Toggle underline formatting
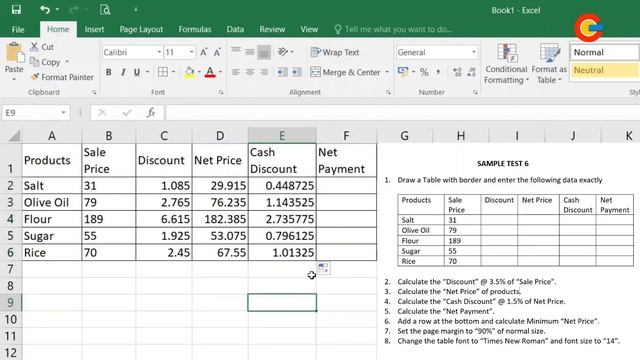The width and height of the screenshot is (640, 360). [x=137, y=72]
